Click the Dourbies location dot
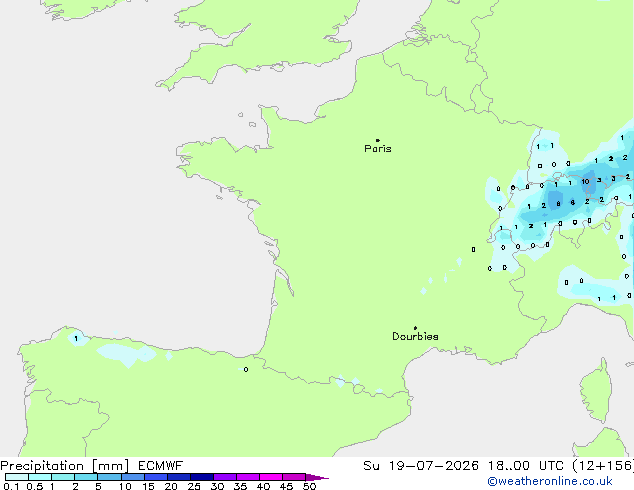 click(x=415, y=328)
